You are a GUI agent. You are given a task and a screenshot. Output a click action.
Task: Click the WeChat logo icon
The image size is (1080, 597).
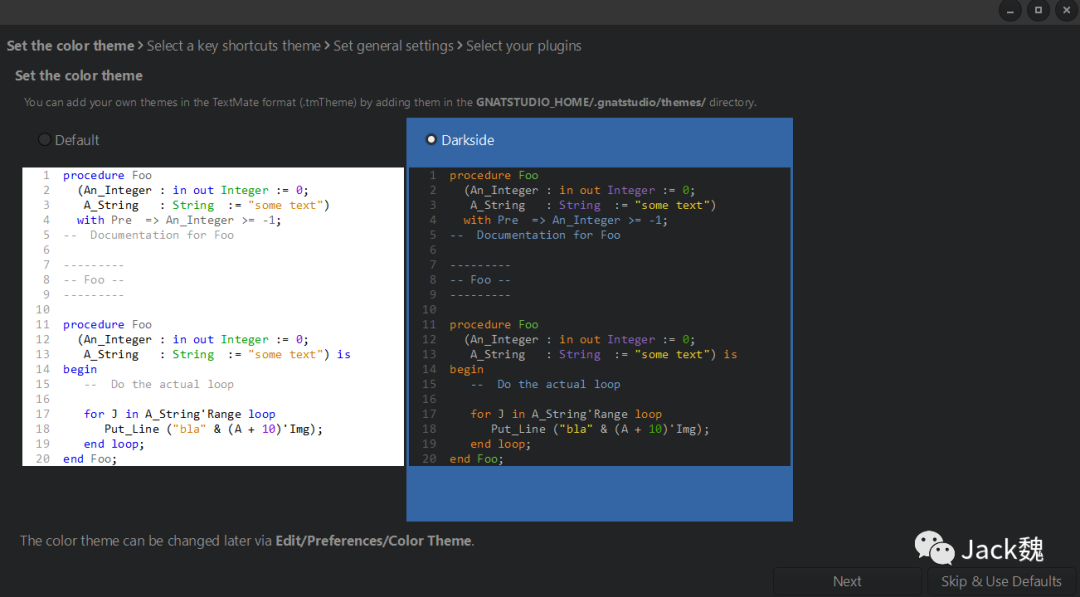click(934, 547)
